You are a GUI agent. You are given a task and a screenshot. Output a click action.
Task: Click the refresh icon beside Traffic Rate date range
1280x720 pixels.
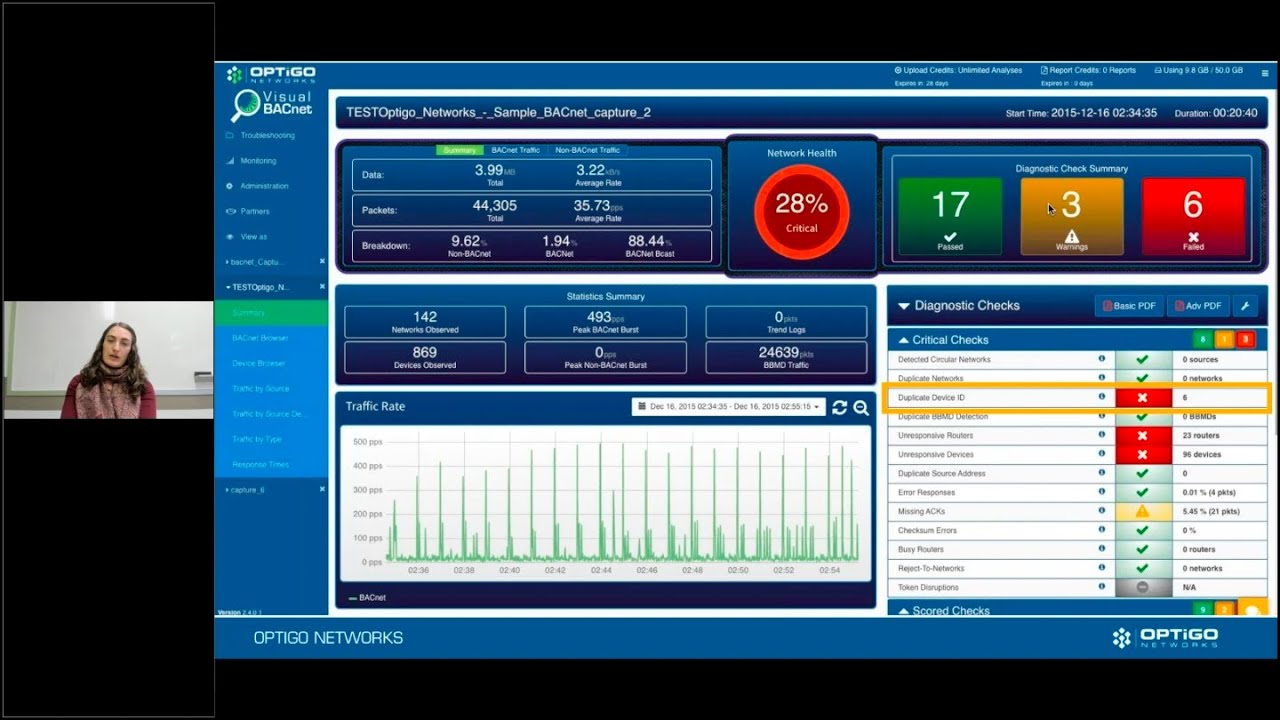(x=839, y=407)
